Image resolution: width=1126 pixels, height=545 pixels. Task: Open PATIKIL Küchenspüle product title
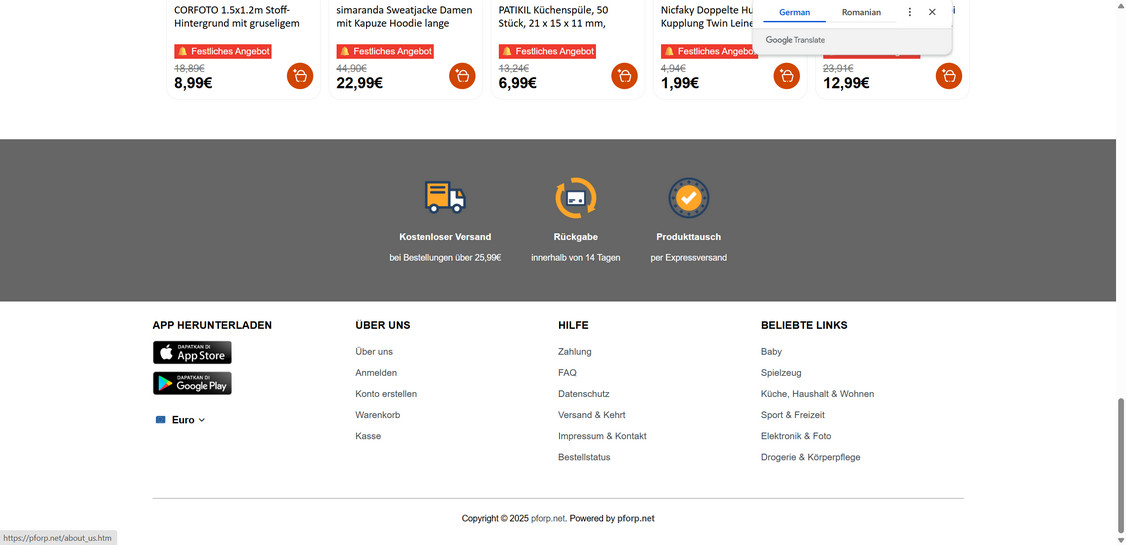click(x=553, y=17)
